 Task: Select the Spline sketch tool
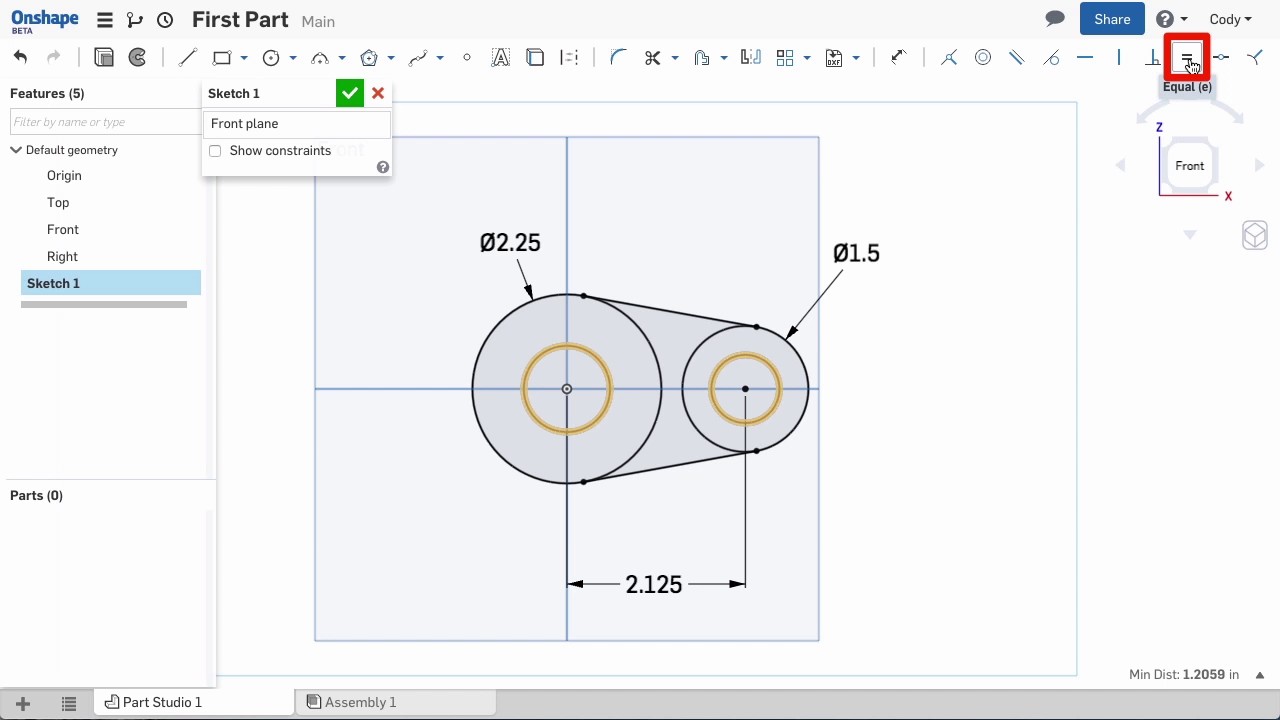418,58
